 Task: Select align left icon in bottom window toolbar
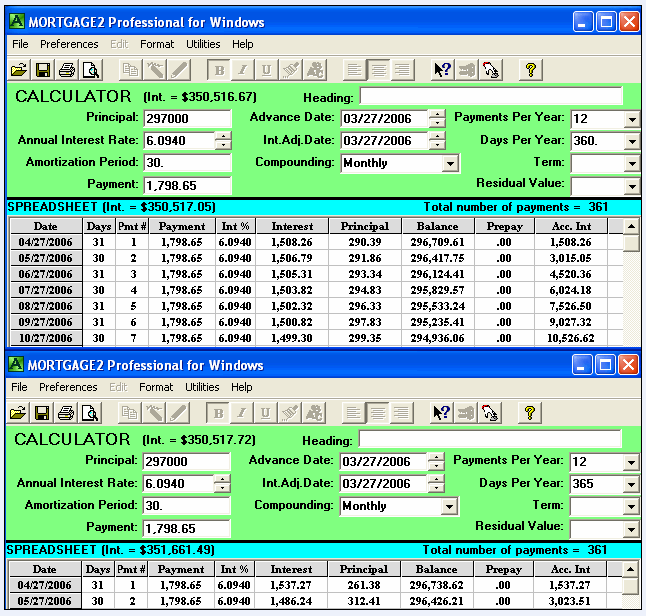[355, 413]
